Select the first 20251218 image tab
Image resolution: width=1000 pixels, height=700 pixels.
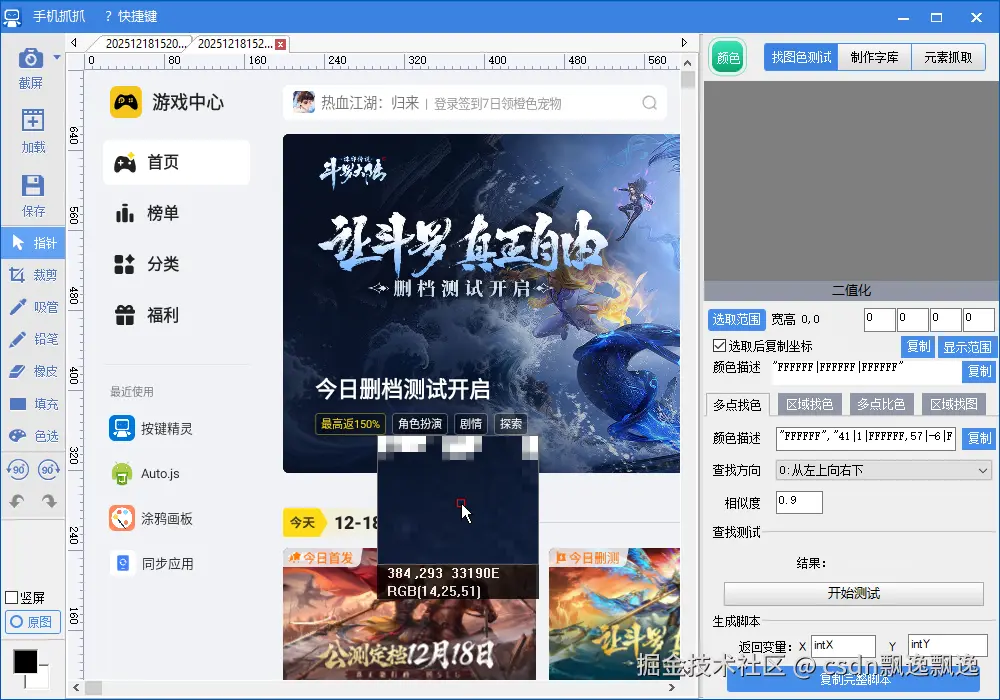coord(145,43)
